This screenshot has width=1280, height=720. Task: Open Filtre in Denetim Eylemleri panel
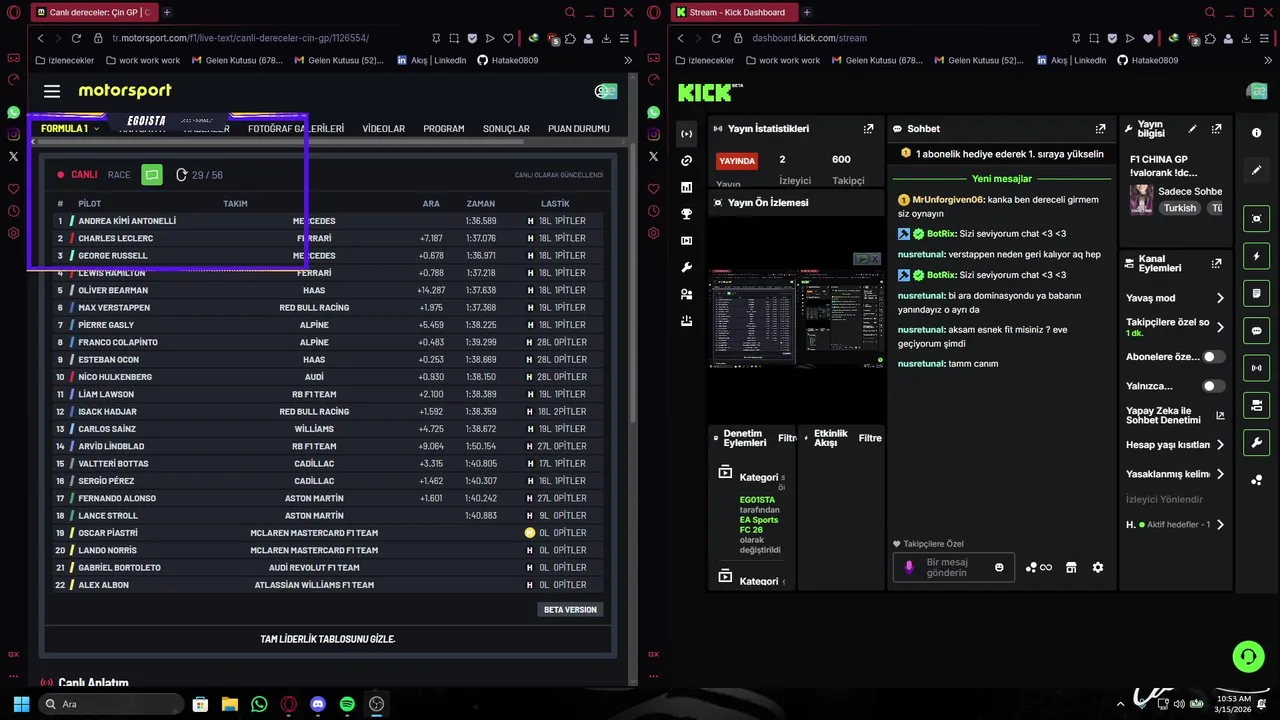point(787,438)
